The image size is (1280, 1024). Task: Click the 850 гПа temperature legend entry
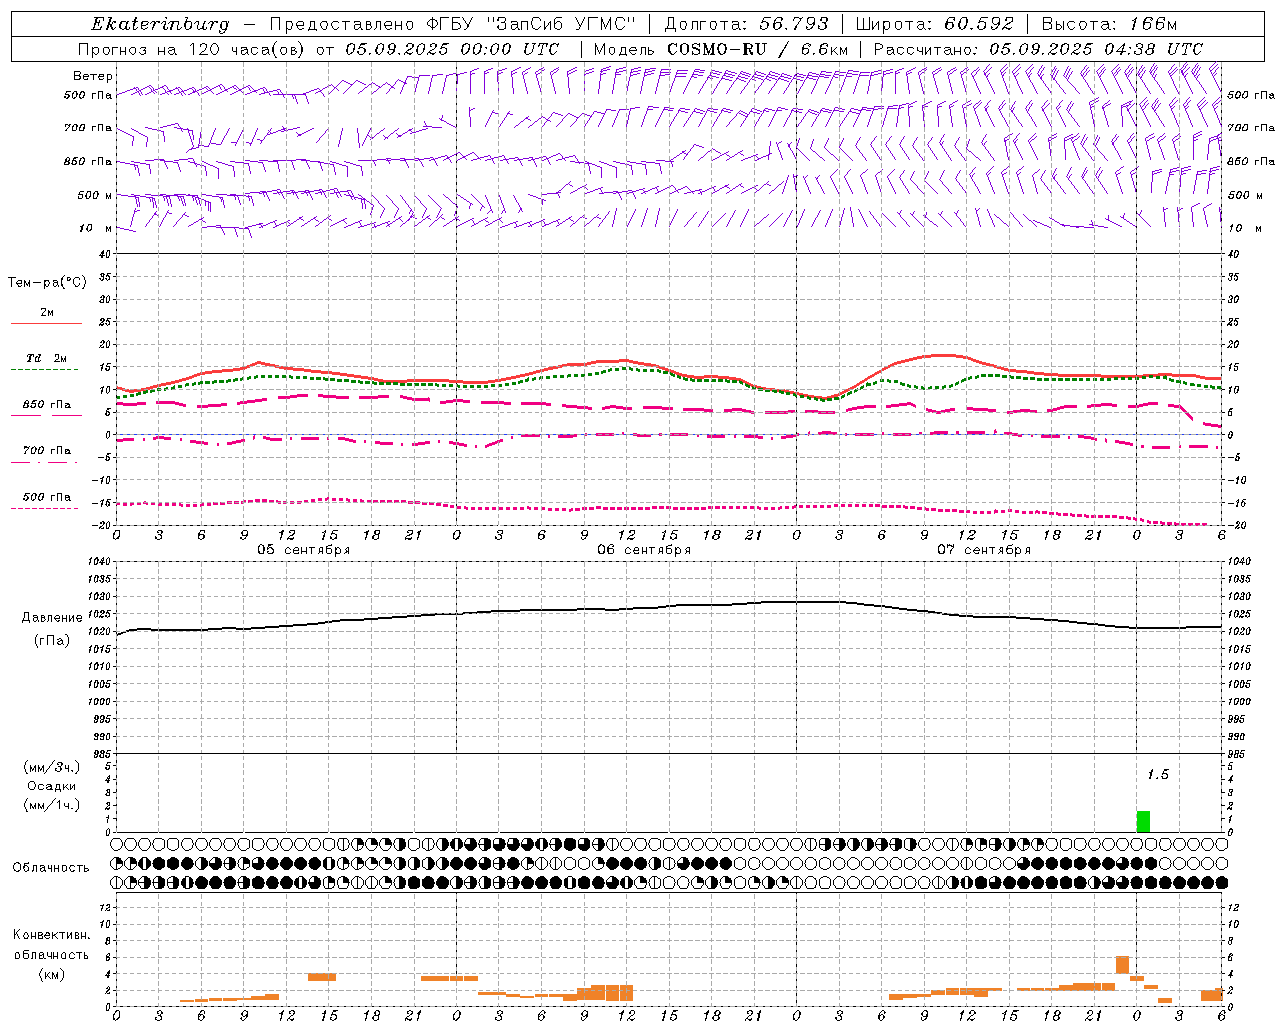pyautogui.click(x=47, y=405)
